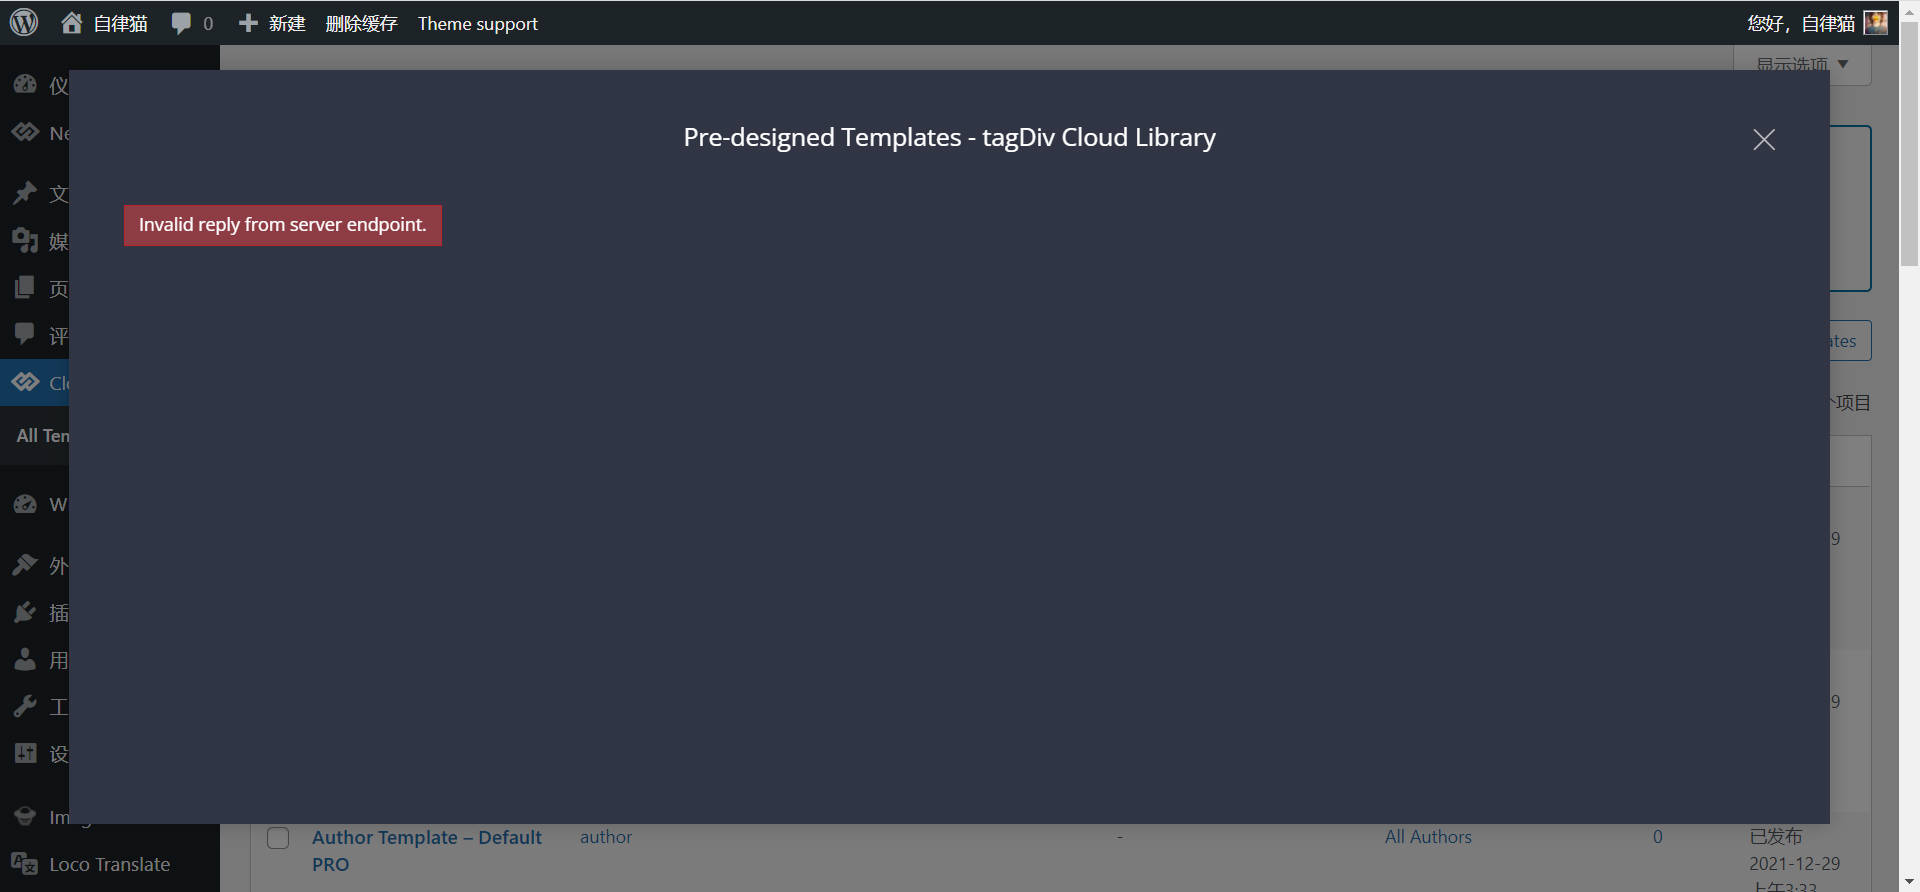Click the gauge icon beside the W sidebar item
Viewport: 1920px width, 892px height.
[25, 504]
